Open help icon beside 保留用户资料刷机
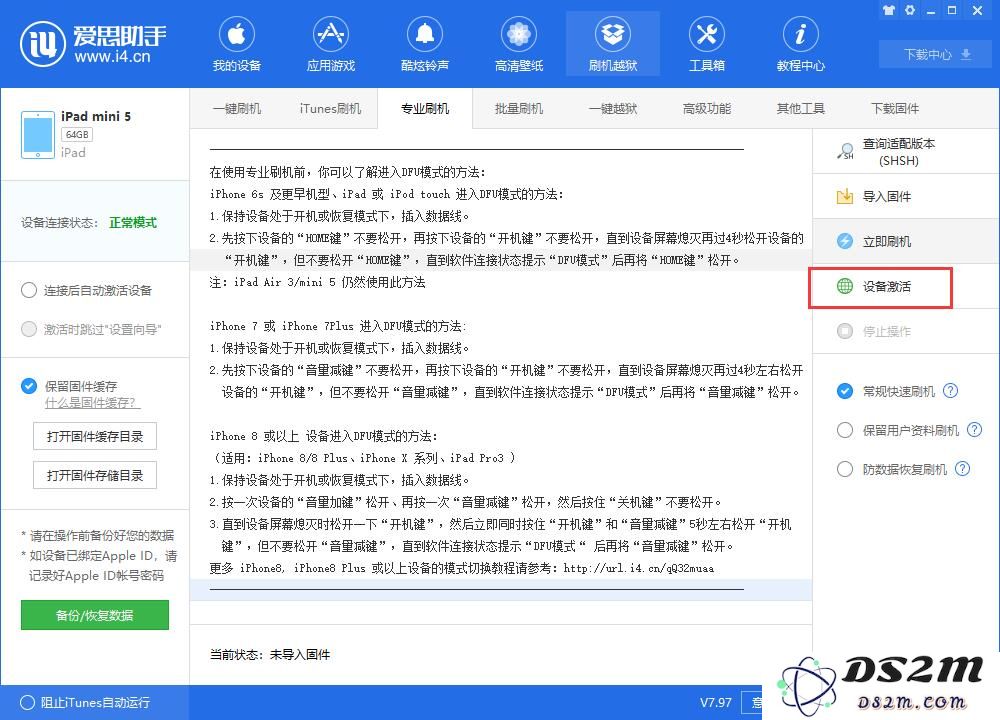This screenshot has height=720, width=1000. tap(974, 430)
